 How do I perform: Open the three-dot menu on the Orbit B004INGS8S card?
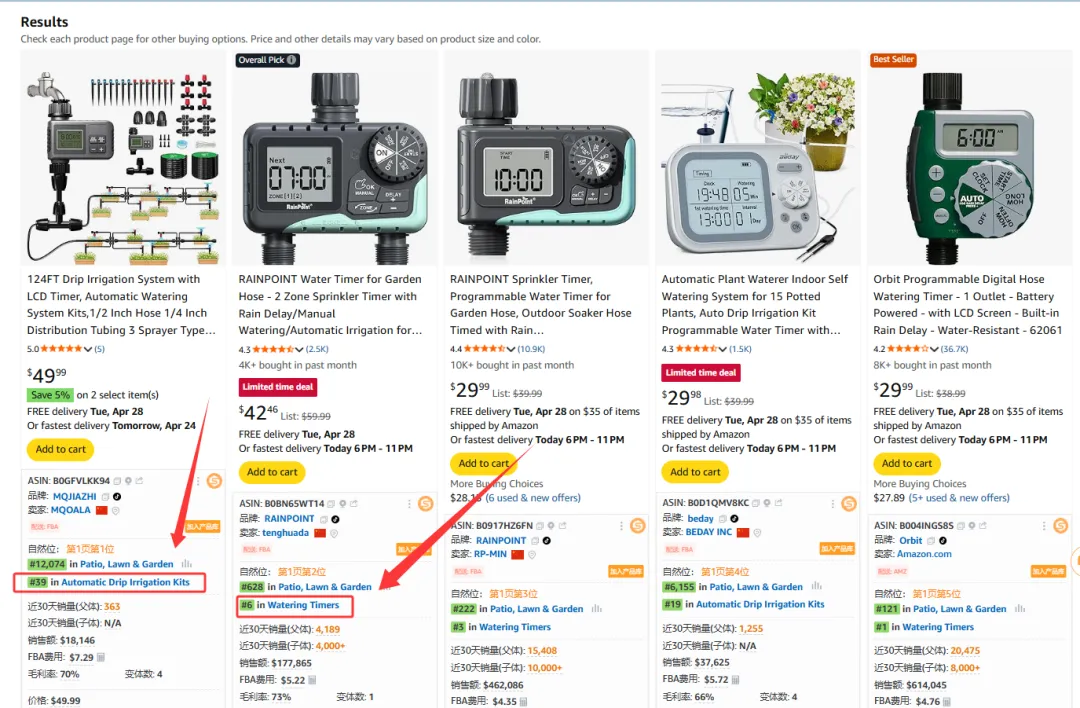pyautogui.click(x=1044, y=525)
